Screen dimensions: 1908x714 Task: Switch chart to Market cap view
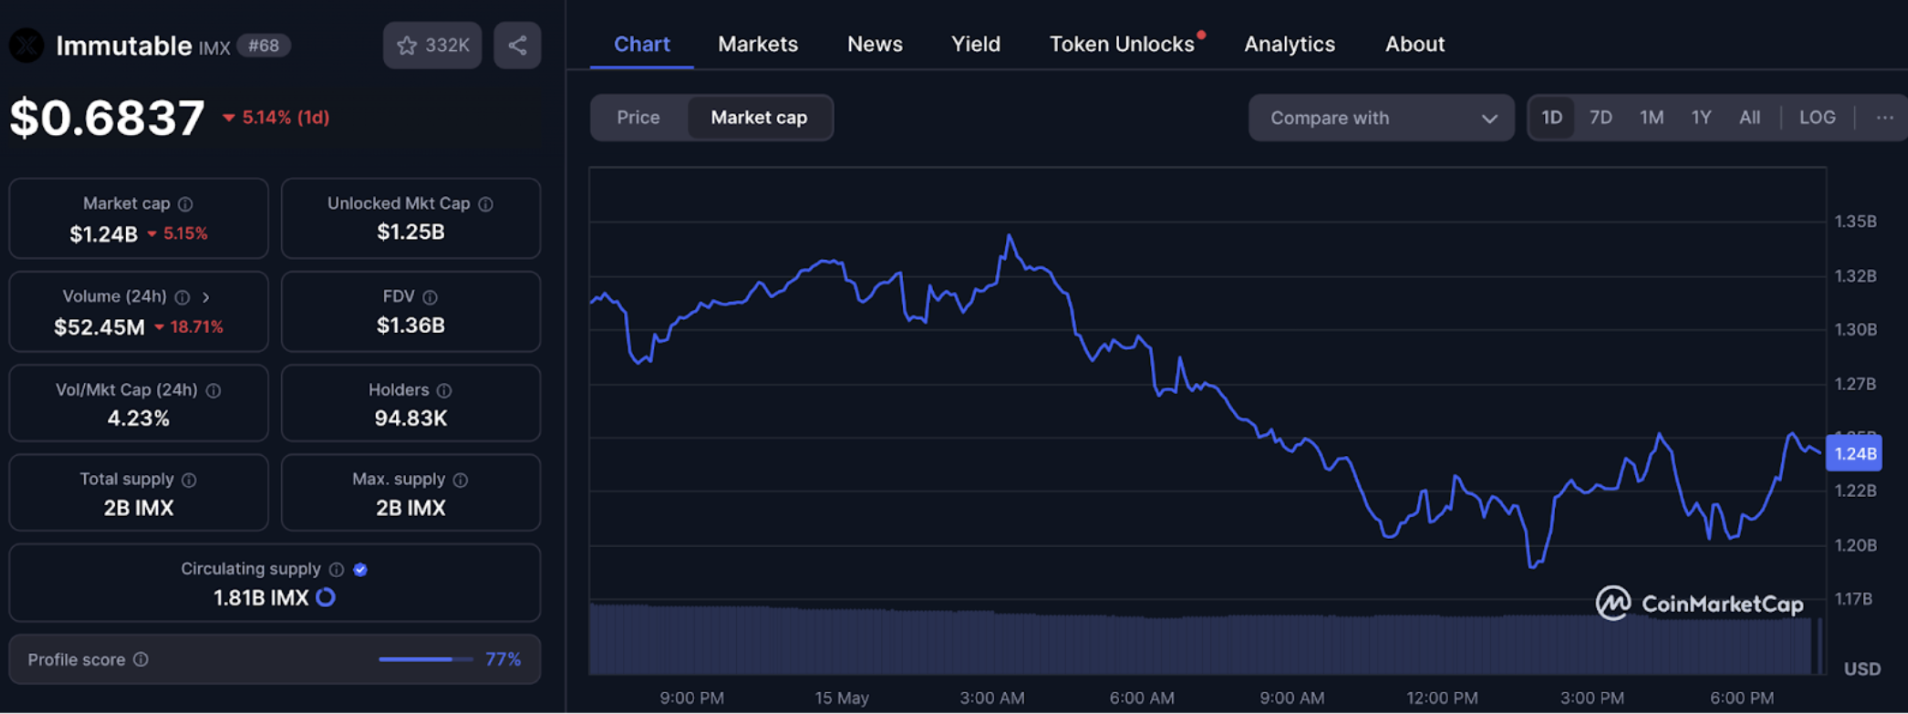[759, 117]
